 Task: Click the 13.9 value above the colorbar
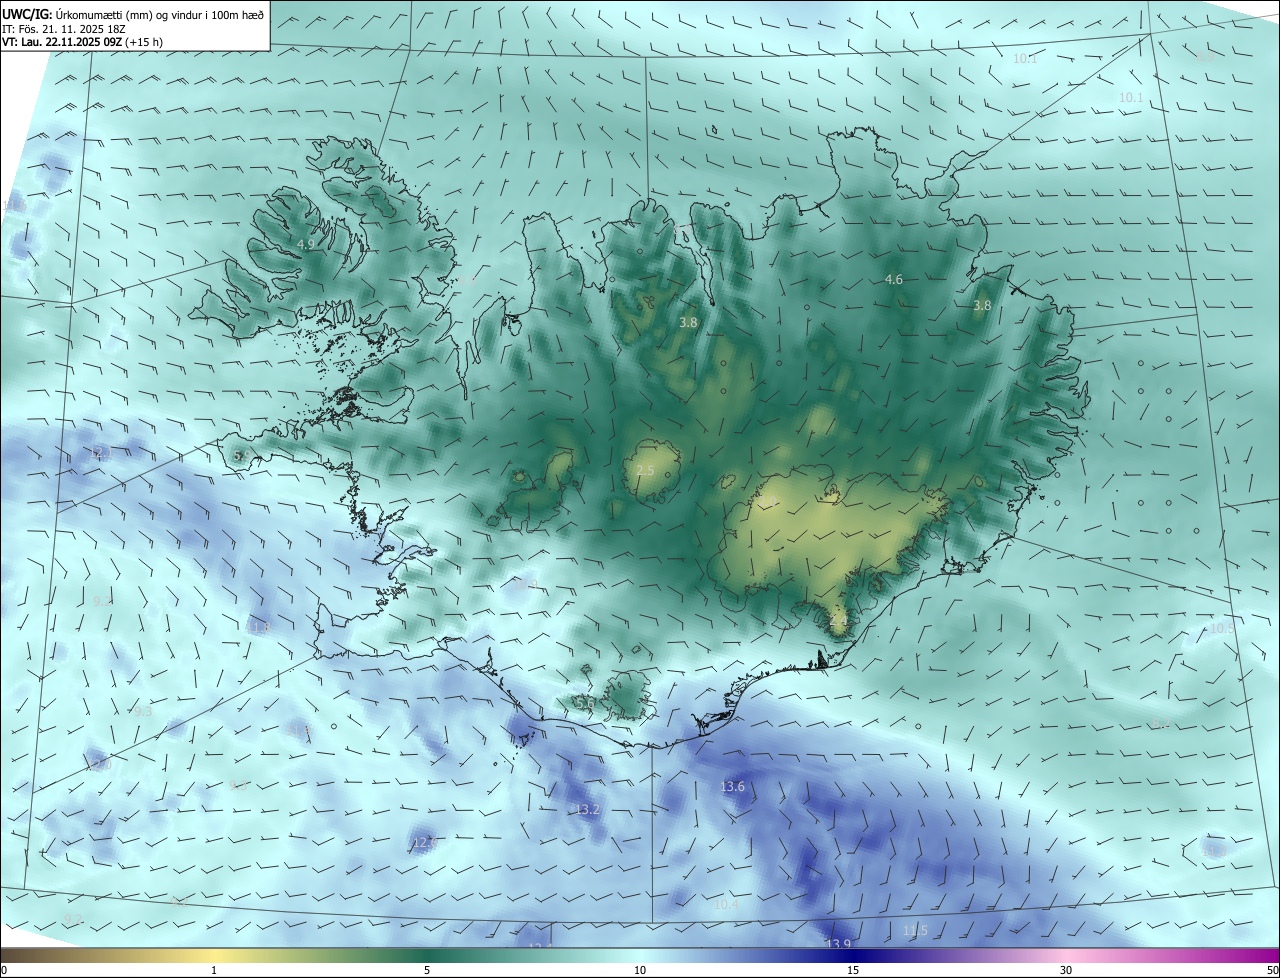(838, 944)
